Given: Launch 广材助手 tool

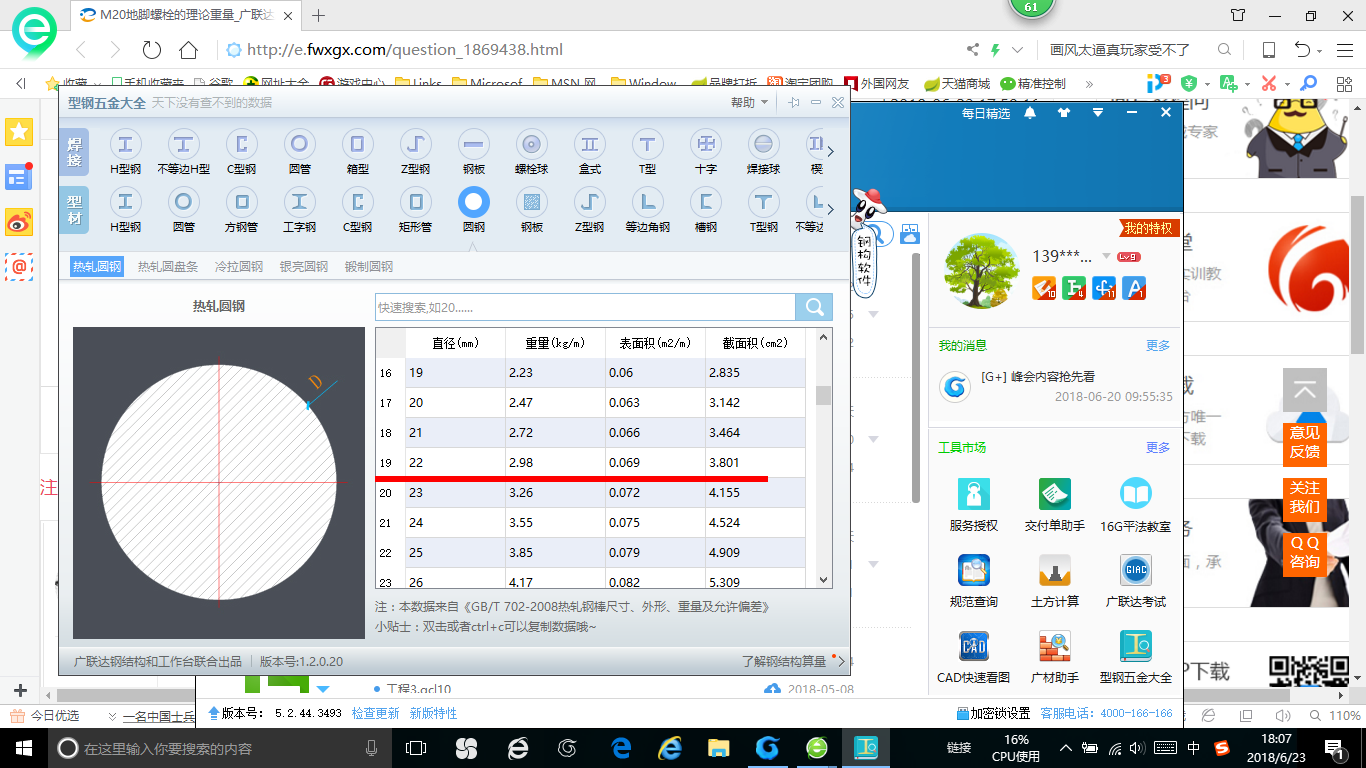Looking at the screenshot, I should (x=1055, y=656).
